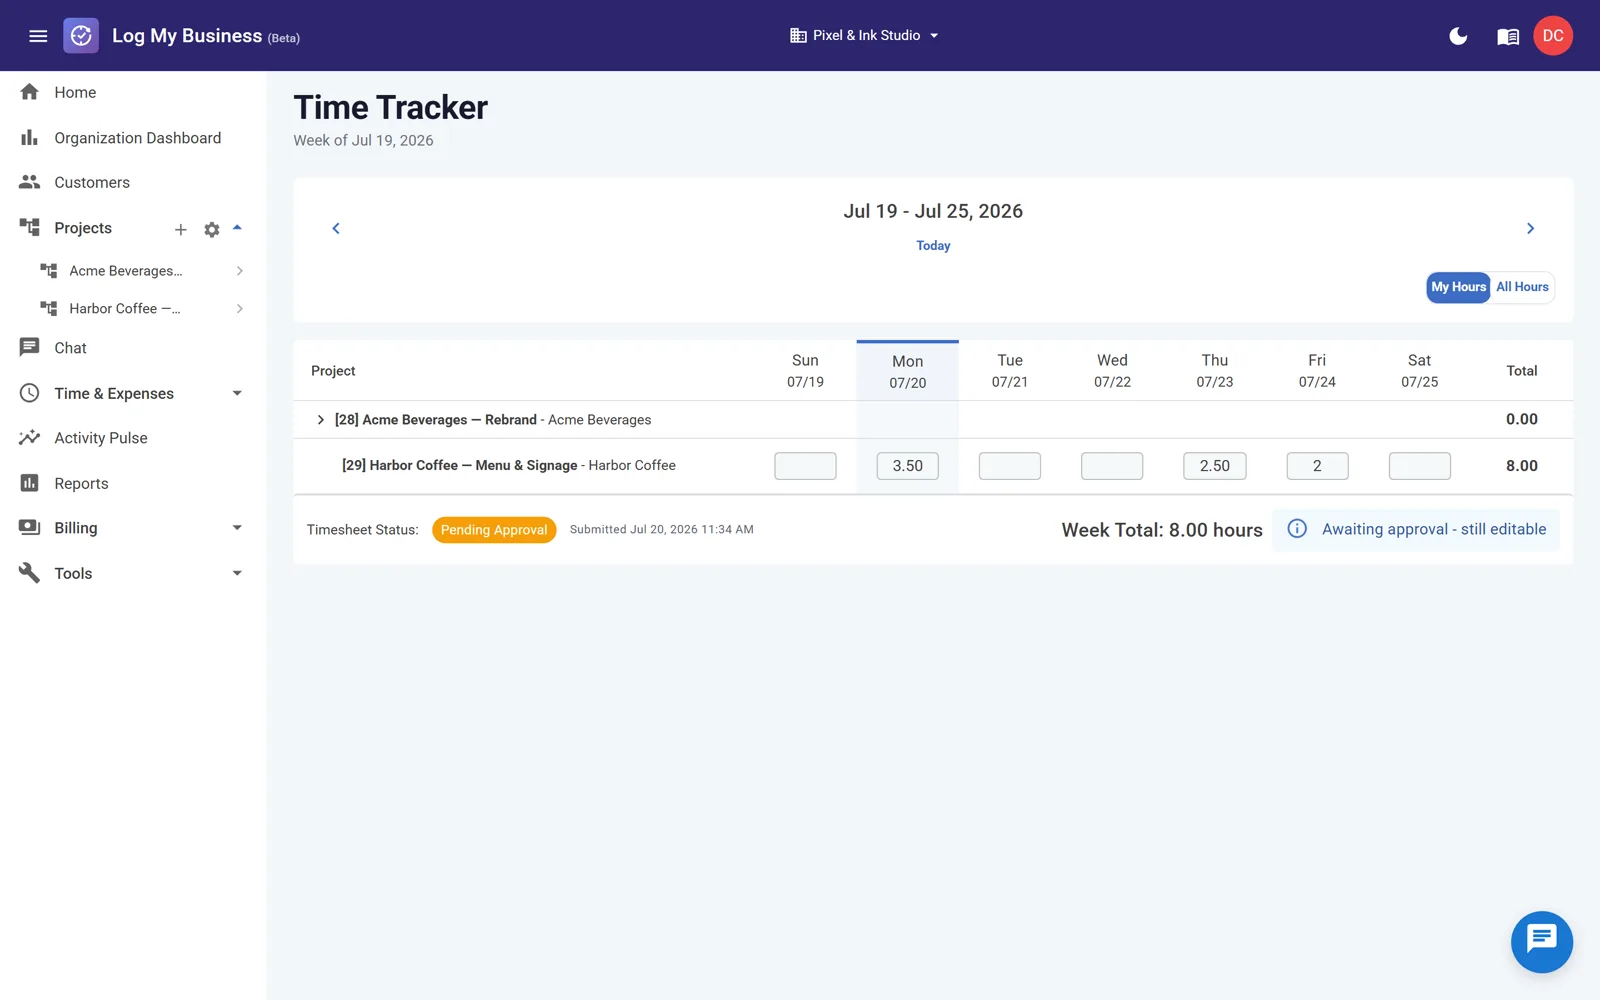This screenshot has width=1600, height=1000.
Task: Collapse the Projects list arrow
Action: (x=237, y=228)
